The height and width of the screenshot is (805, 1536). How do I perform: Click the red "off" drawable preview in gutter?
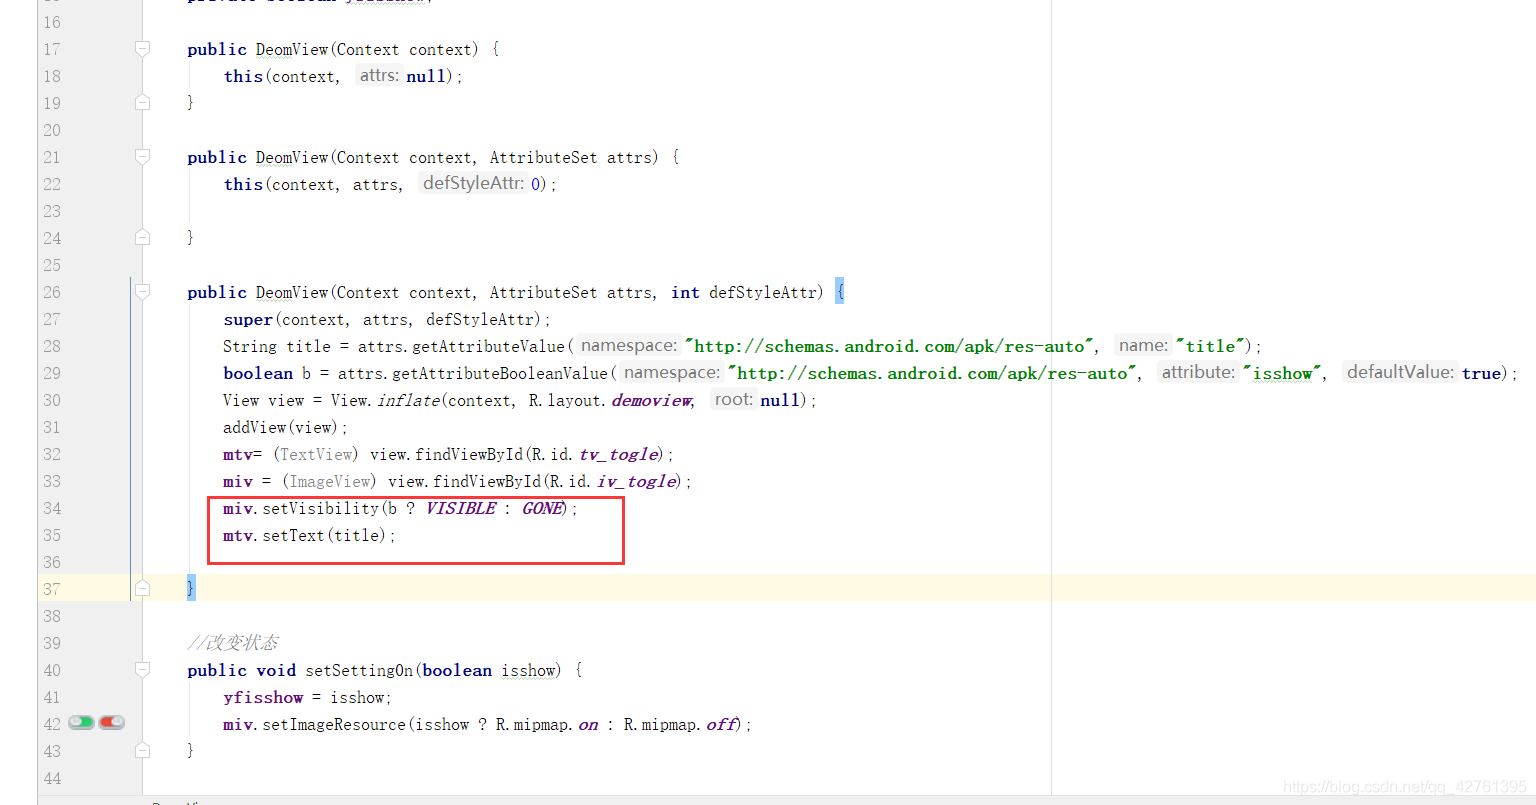[x=111, y=721]
